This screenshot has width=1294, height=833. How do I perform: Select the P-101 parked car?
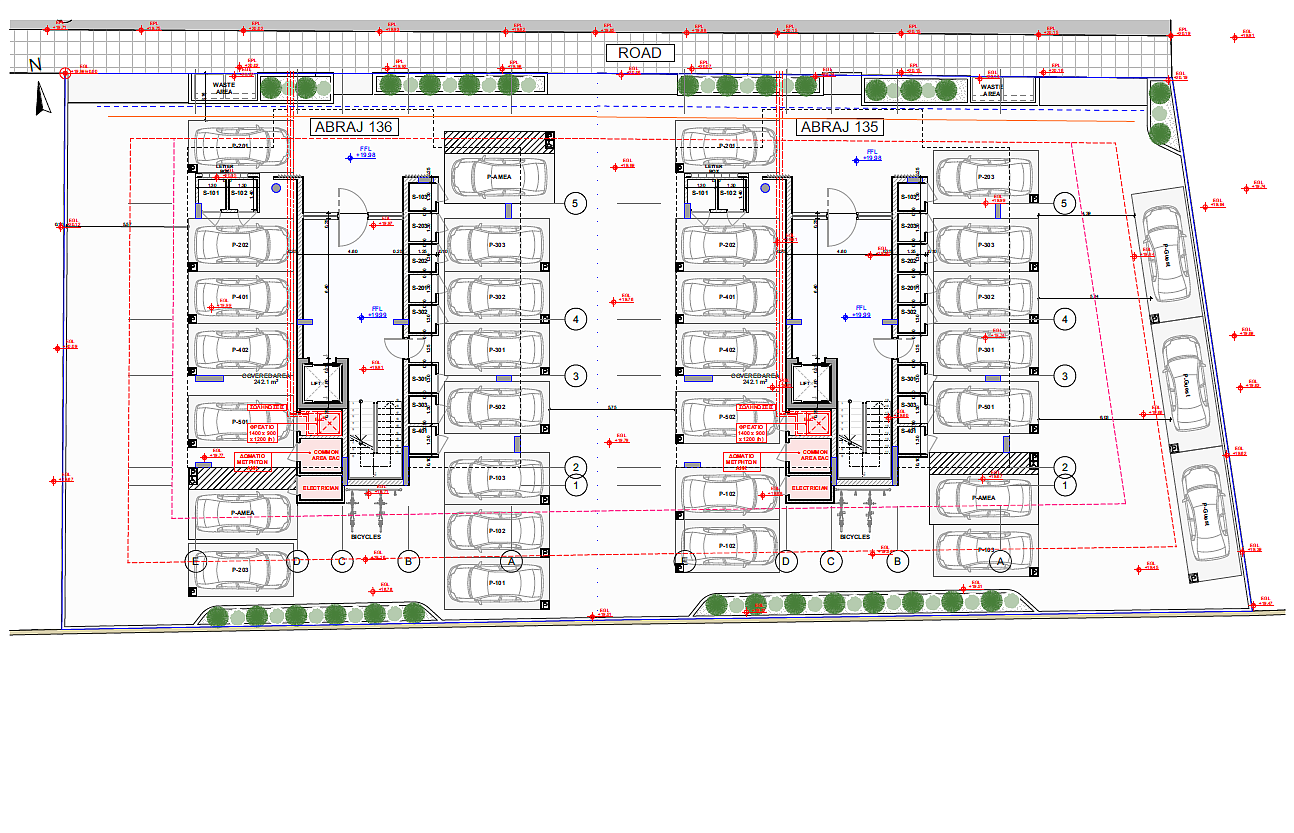point(496,582)
